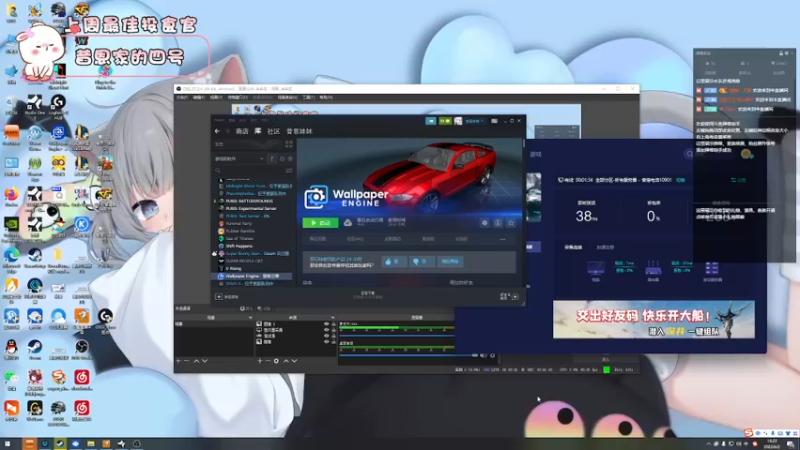Open OBS sources panel header dropdown arrow

[333, 317]
